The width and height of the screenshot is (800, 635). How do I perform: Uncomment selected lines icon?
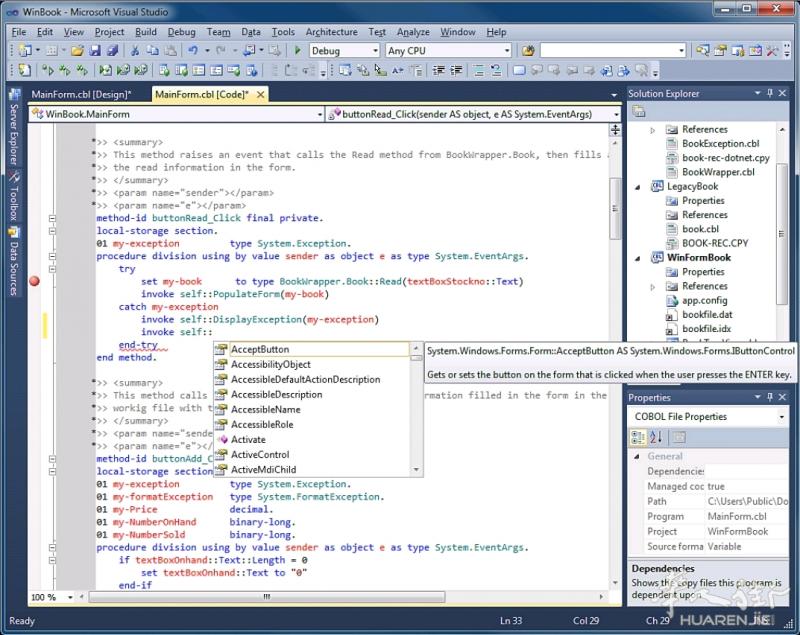coord(496,70)
